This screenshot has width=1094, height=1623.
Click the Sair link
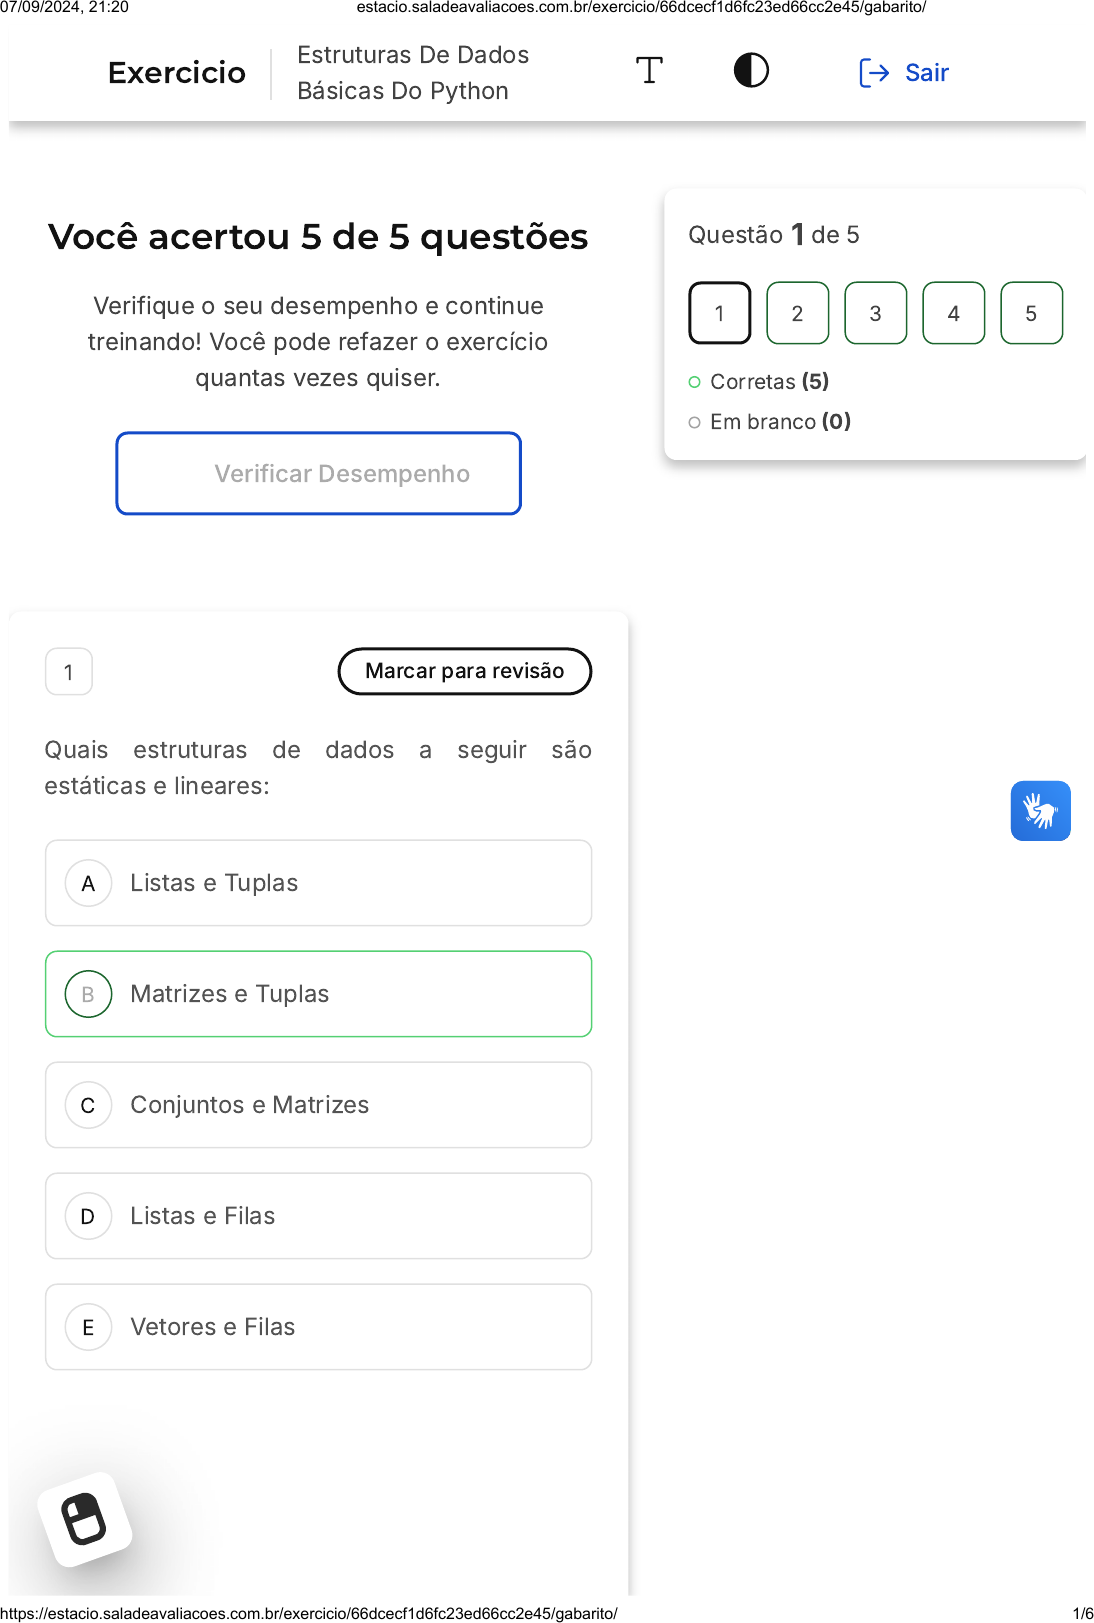[x=926, y=73]
